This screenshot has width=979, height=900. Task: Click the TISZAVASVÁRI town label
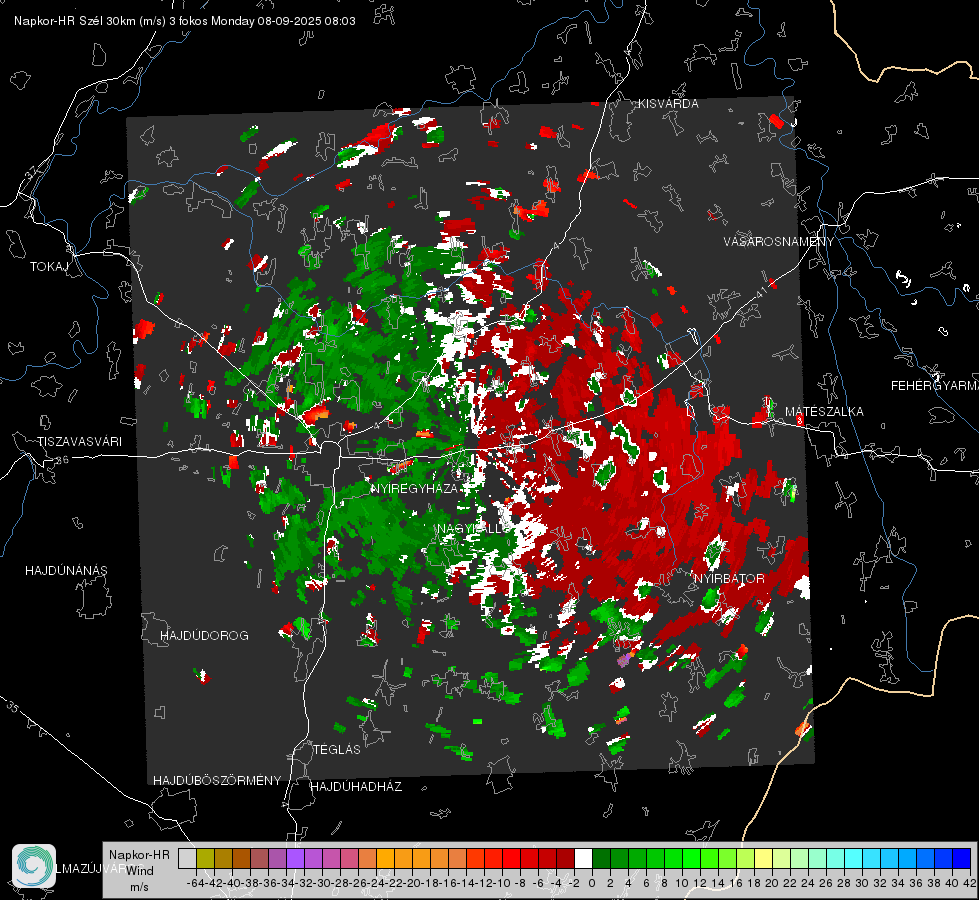coord(80,442)
